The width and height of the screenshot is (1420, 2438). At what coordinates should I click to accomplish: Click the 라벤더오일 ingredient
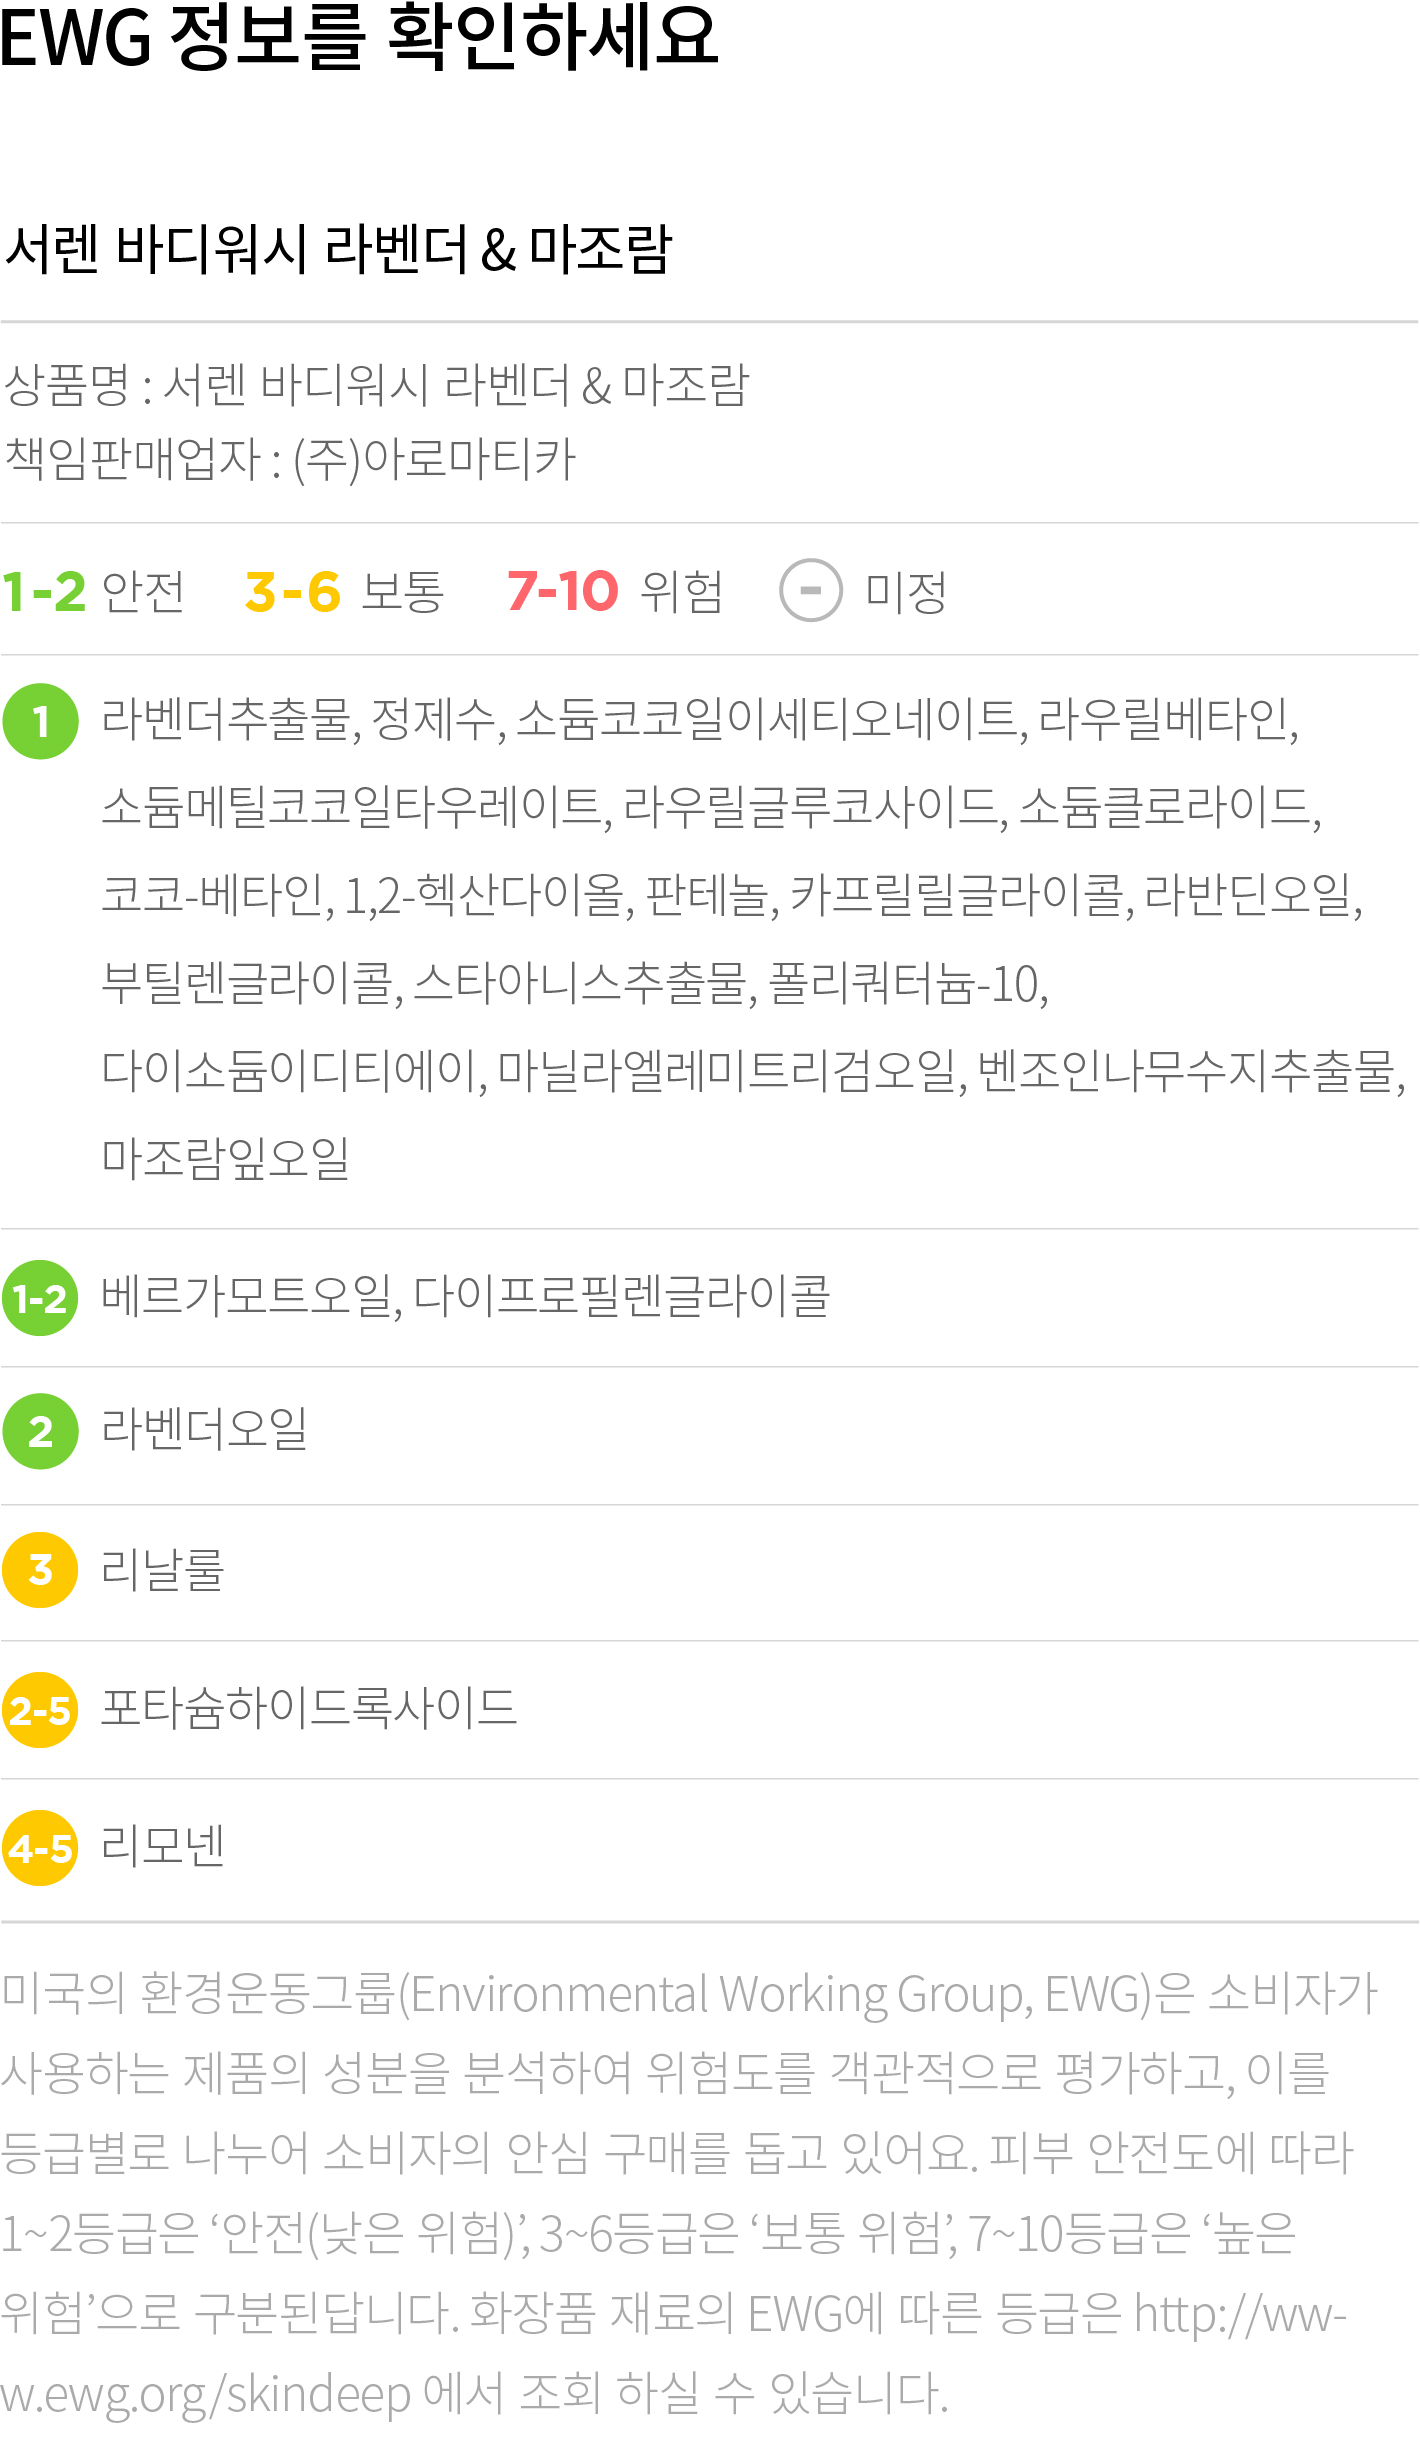pos(205,1429)
